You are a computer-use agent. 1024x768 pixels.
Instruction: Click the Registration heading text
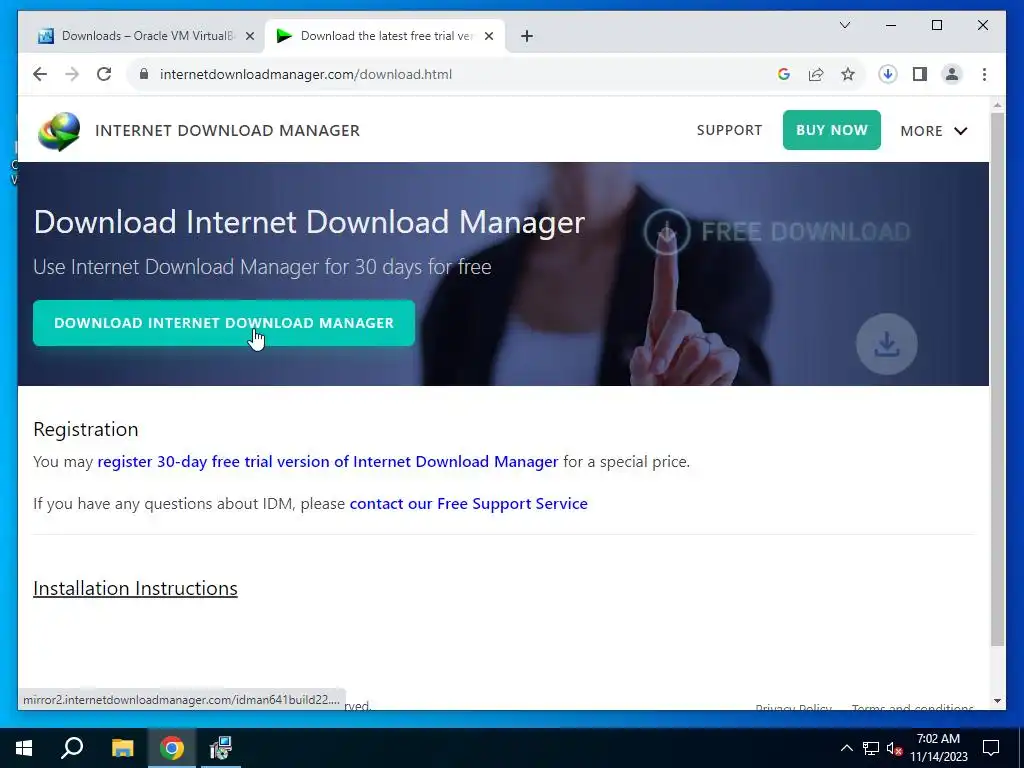tap(86, 429)
